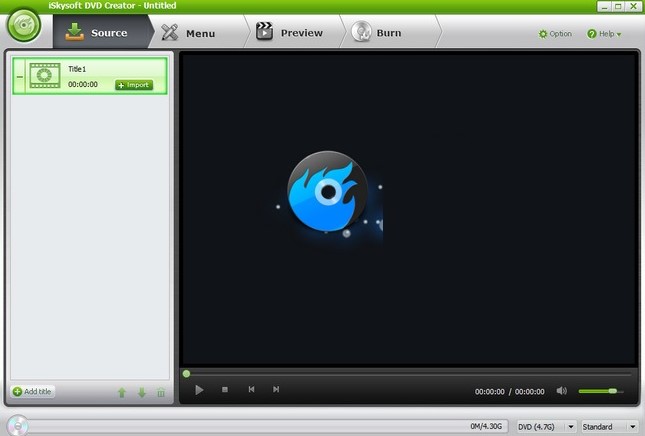645x436 pixels.
Task: Click the preview video display area
Action: [409, 209]
